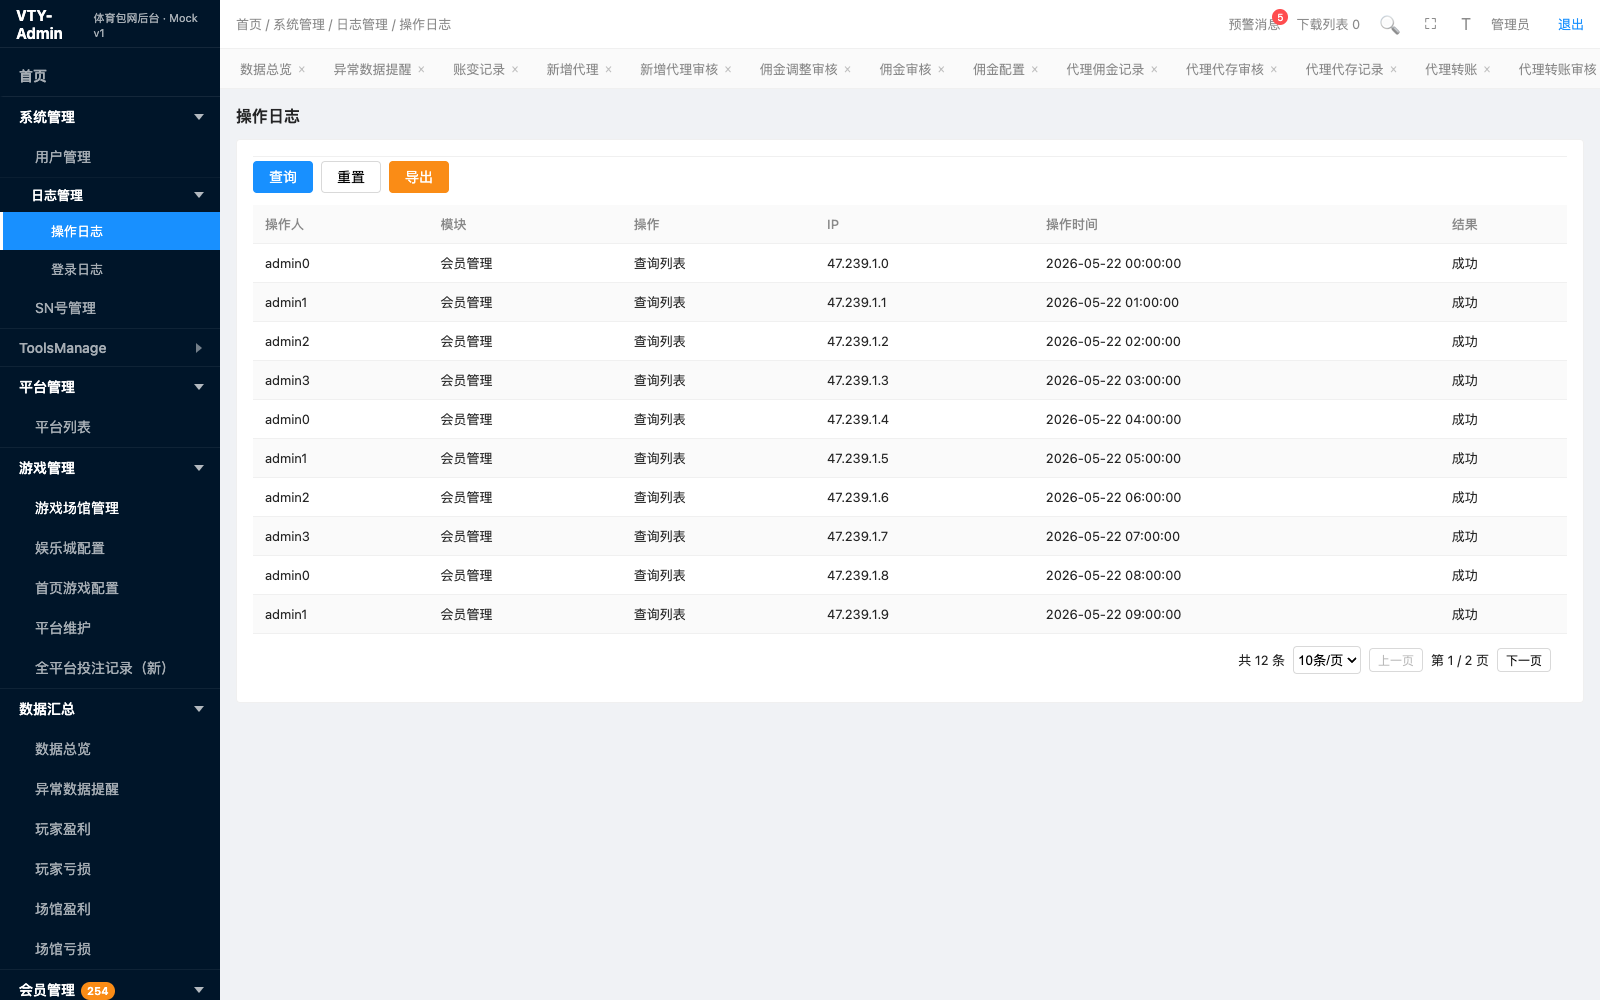The width and height of the screenshot is (1600, 1000).
Task: Open alert messages with red badge
Action: [x=1255, y=24]
